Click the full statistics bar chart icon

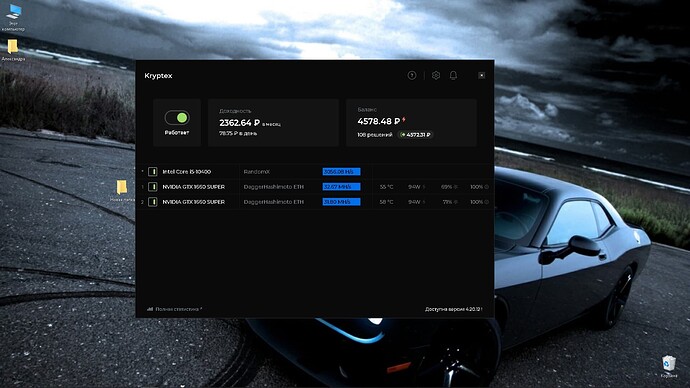(150, 309)
